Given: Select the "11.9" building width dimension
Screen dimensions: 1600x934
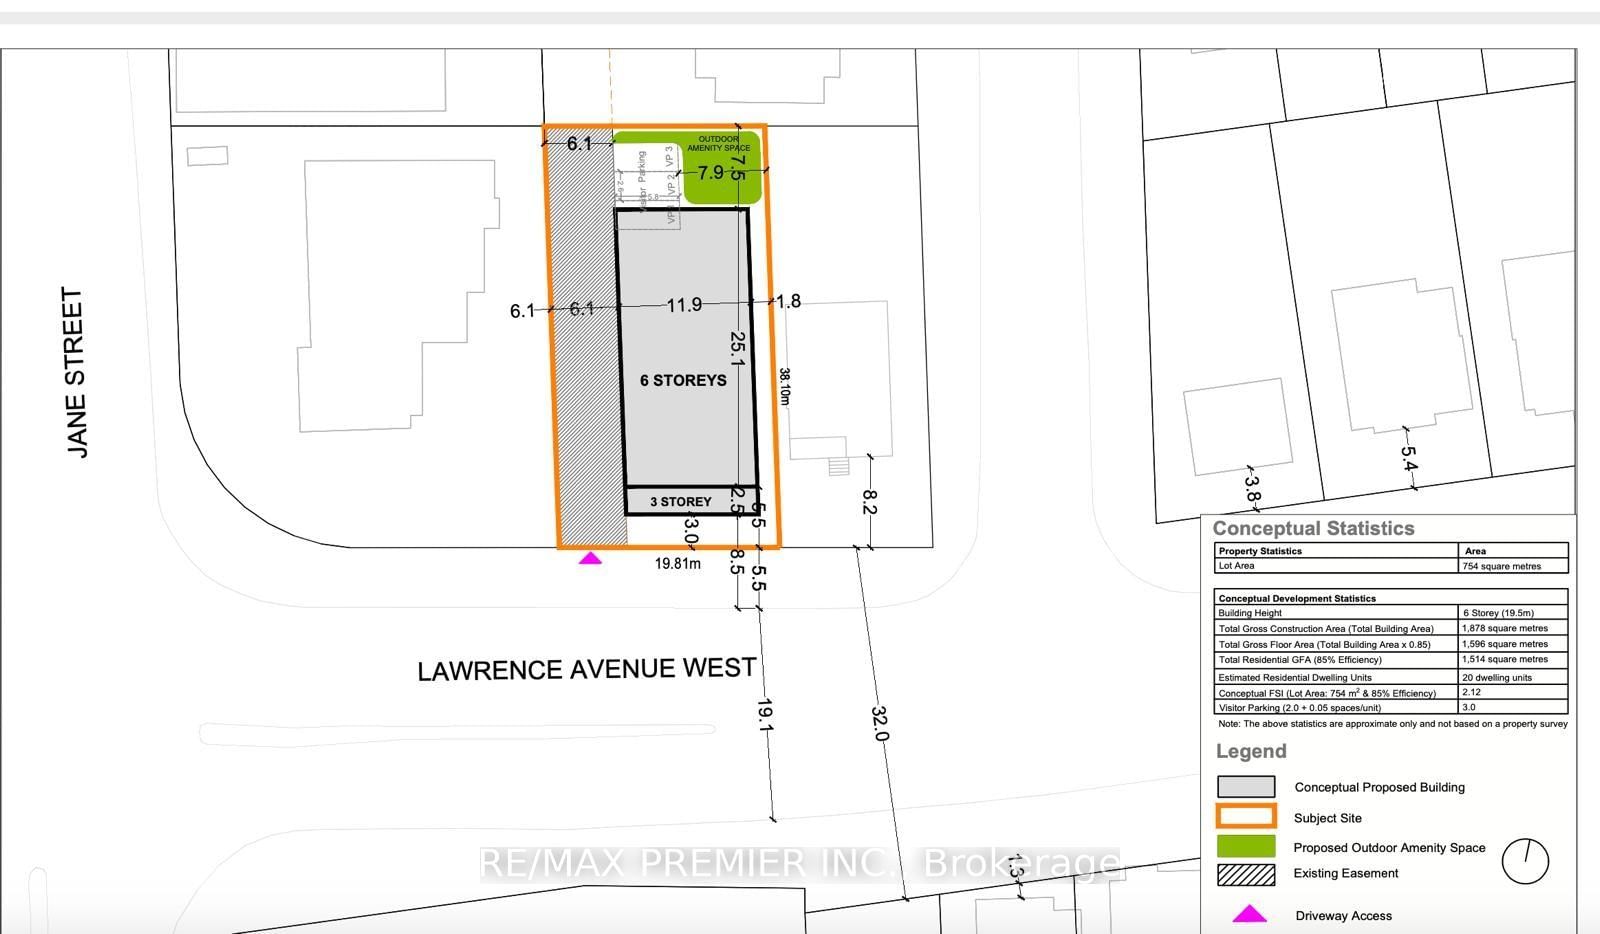Looking at the screenshot, I should pos(684,305).
